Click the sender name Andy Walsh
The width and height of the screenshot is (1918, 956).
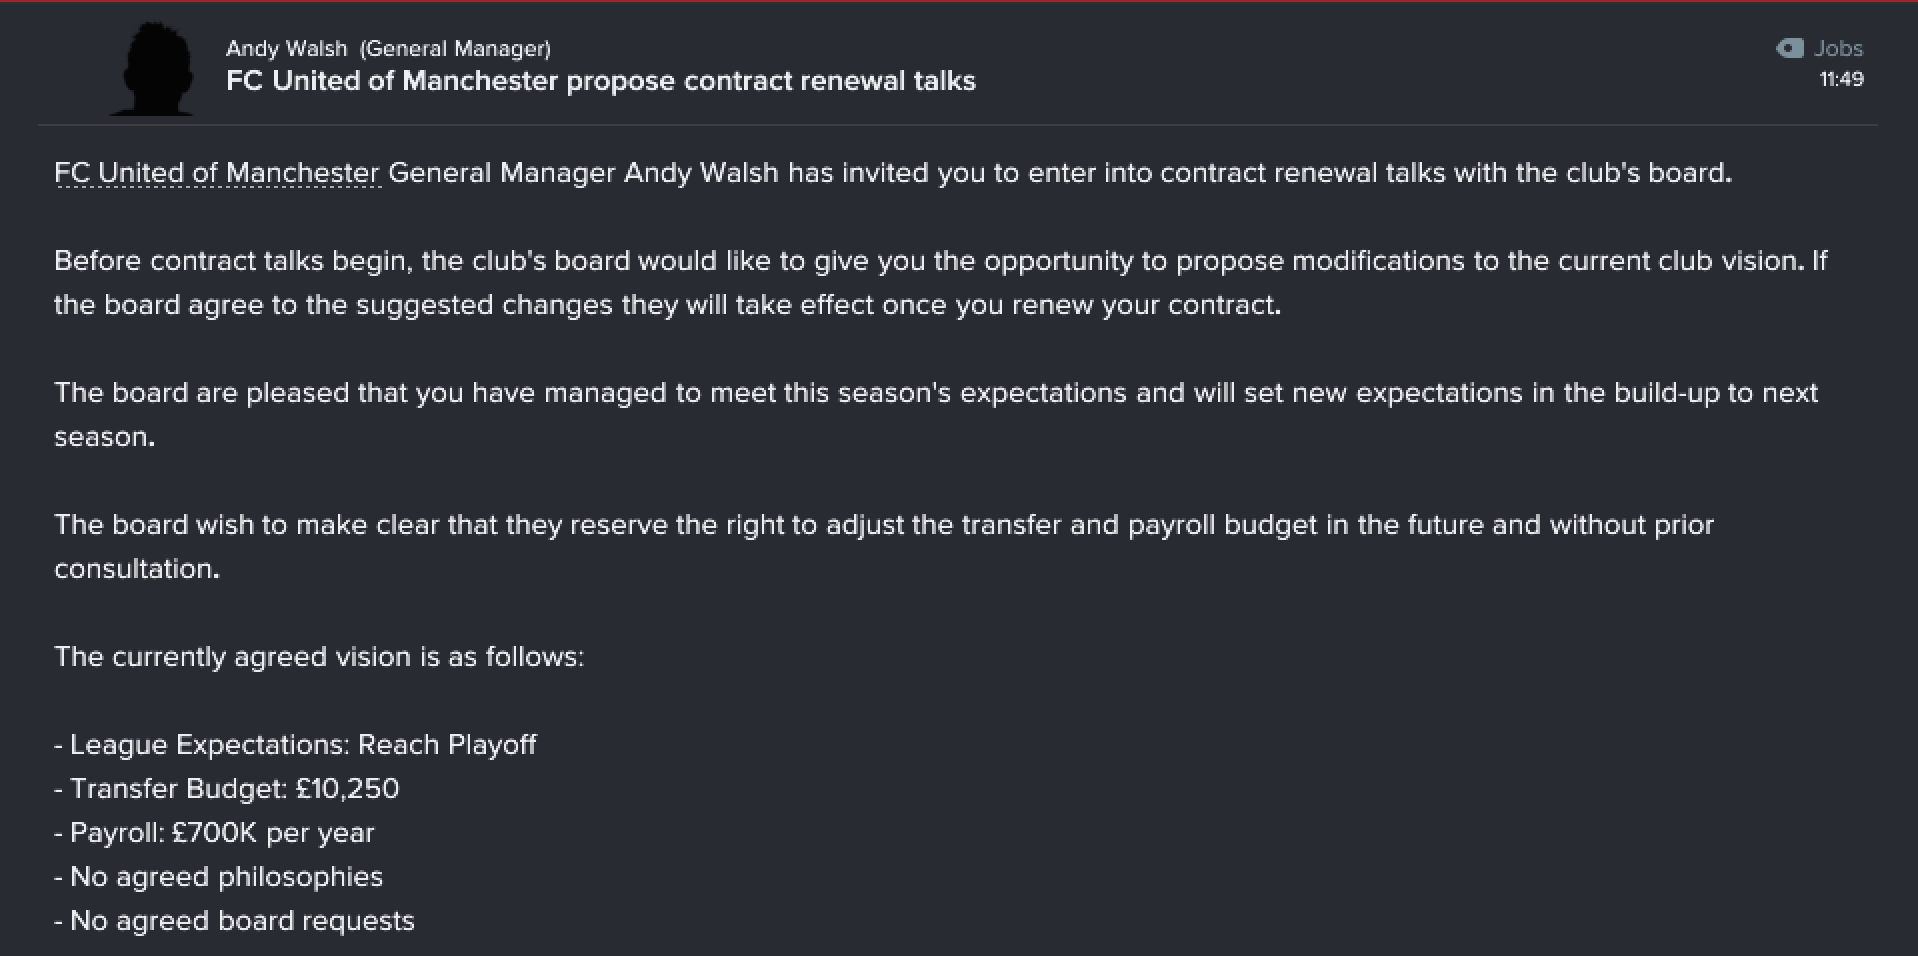[286, 48]
